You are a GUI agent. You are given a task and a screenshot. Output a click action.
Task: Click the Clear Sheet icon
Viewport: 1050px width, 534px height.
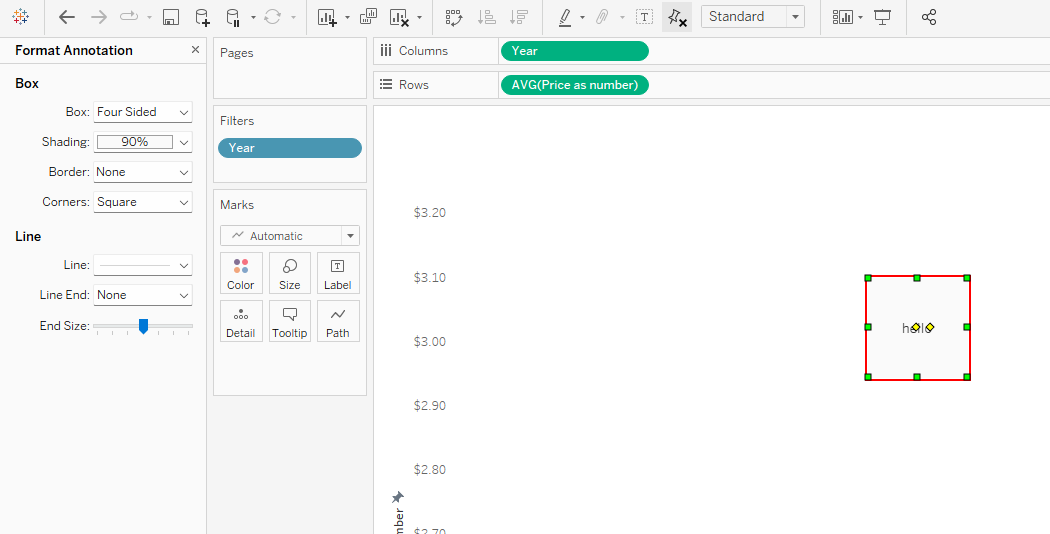click(x=399, y=17)
